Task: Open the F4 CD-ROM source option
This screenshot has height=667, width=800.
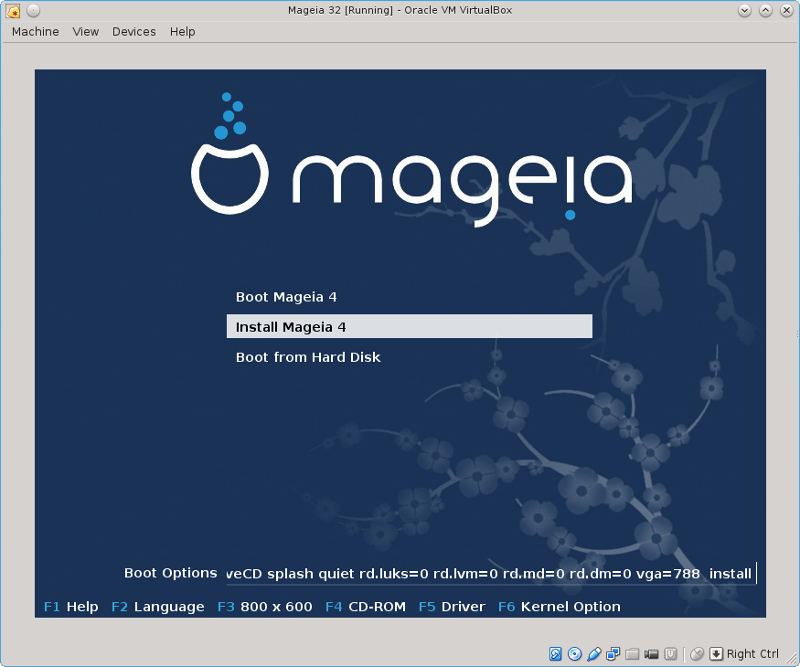Action: click(365, 606)
